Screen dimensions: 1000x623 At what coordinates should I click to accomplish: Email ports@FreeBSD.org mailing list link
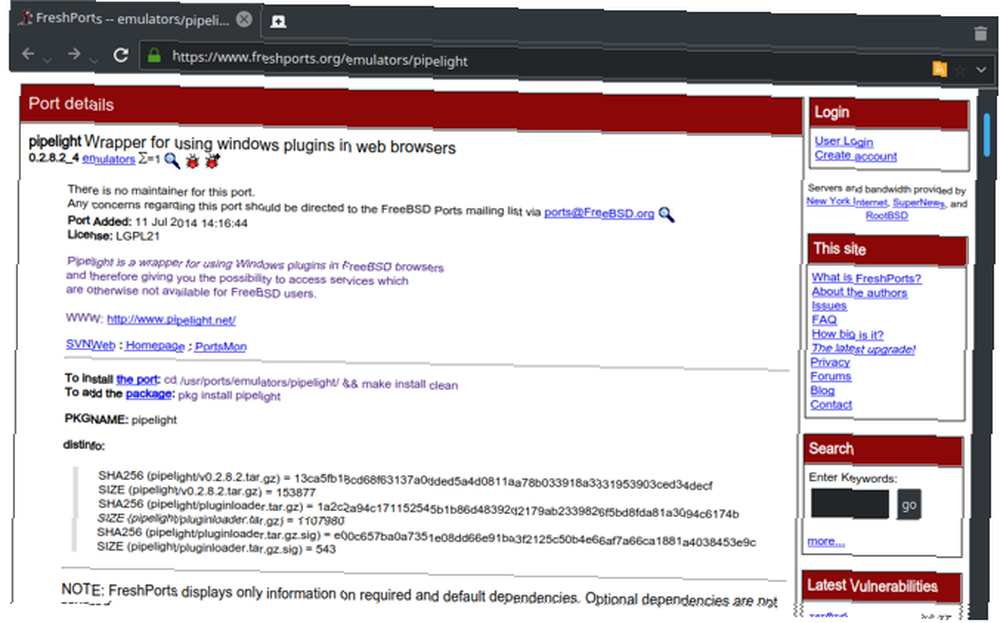click(599, 213)
